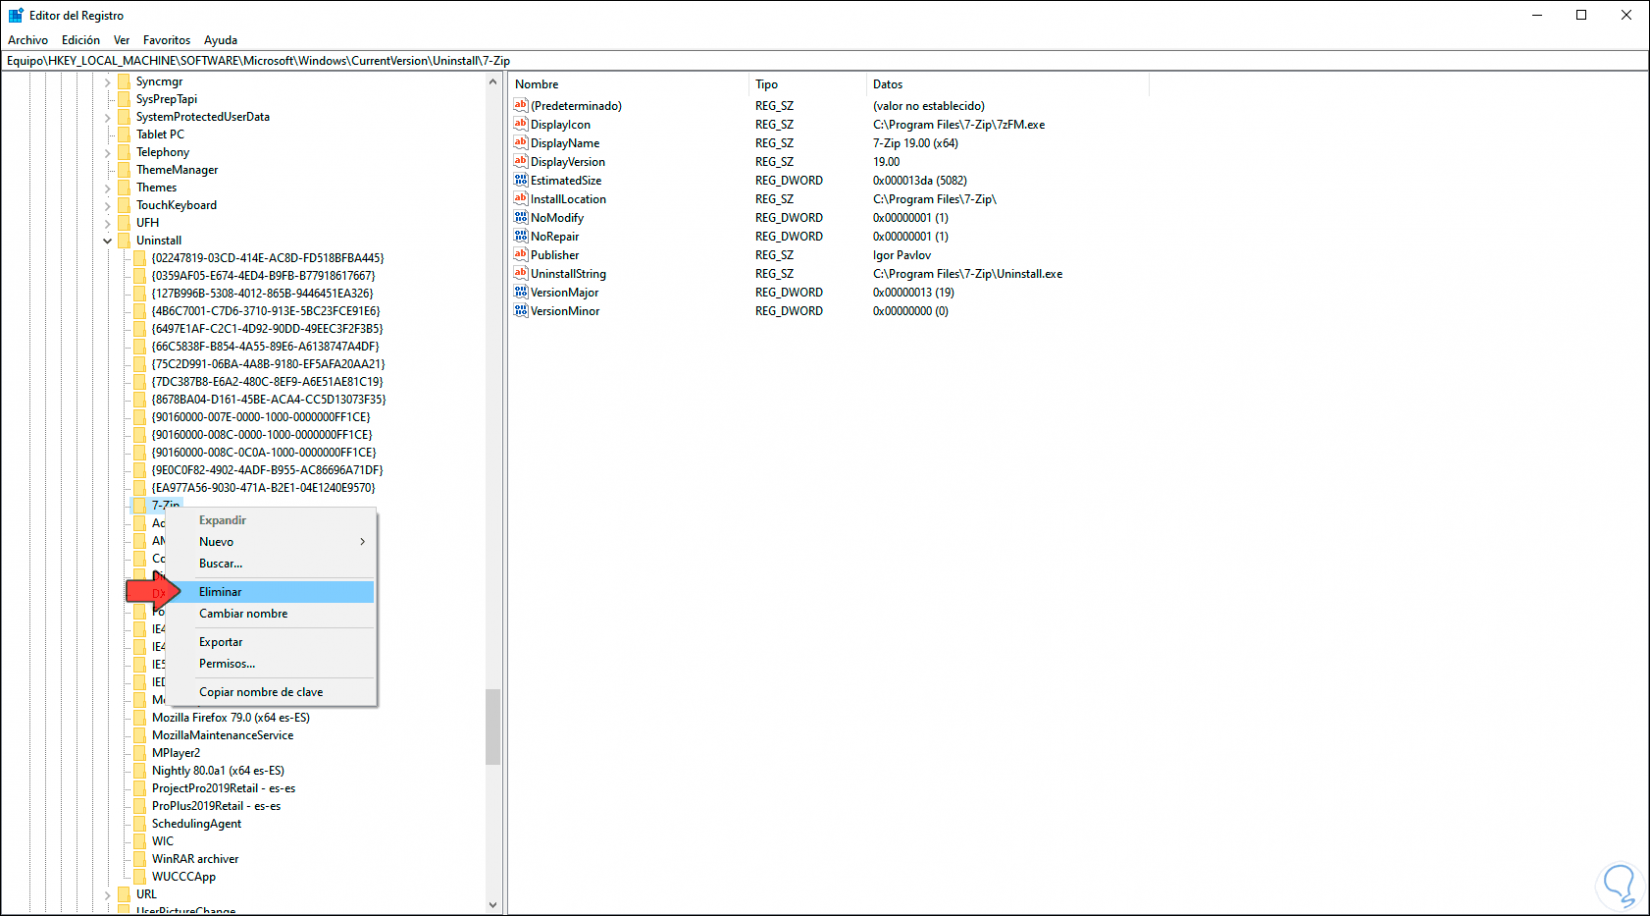Click the SchedulingAgent folder icon
1650x916 pixels.
(x=140, y=824)
